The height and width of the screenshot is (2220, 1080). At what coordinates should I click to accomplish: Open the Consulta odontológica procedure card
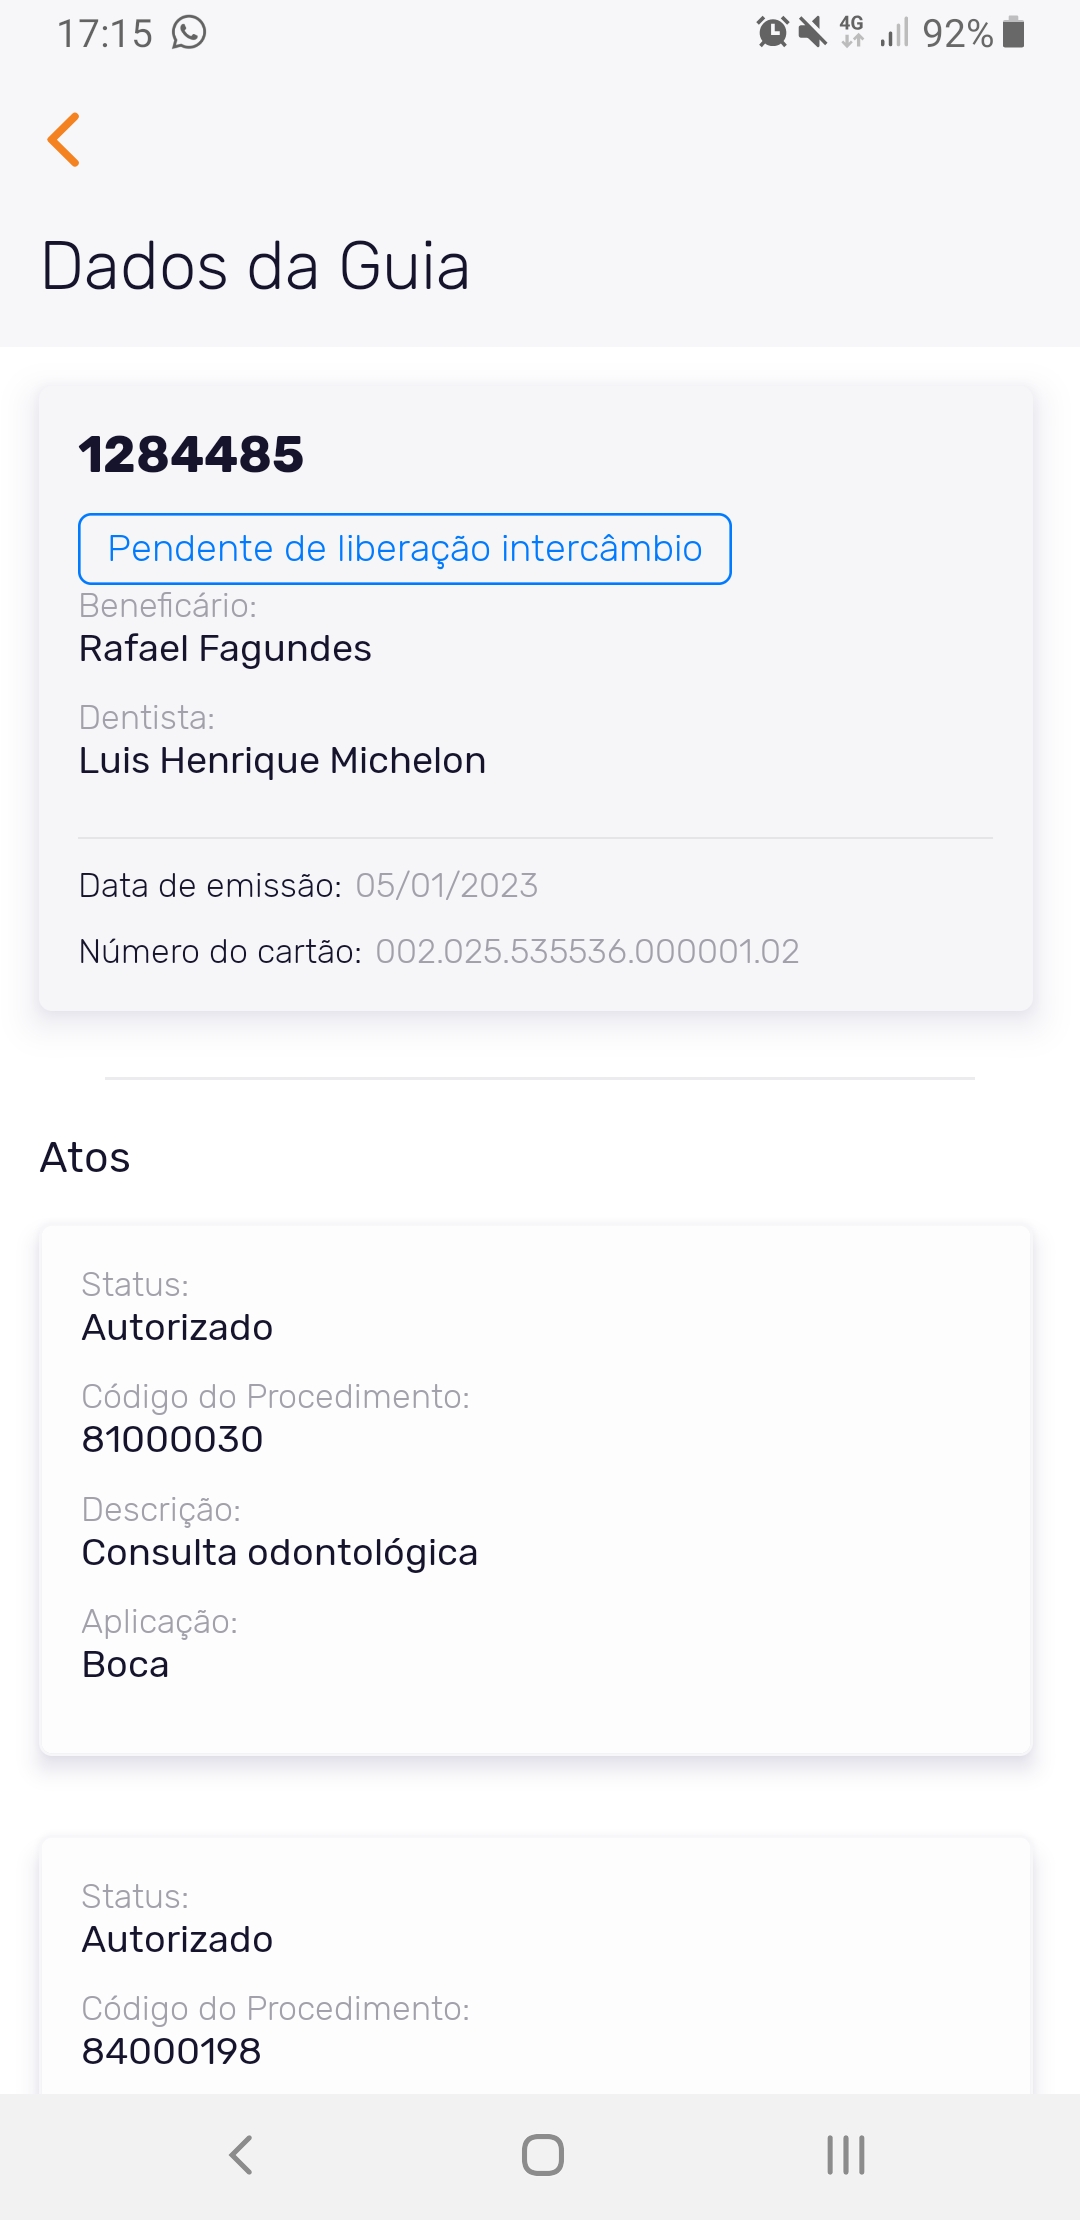(x=535, y=1490)
